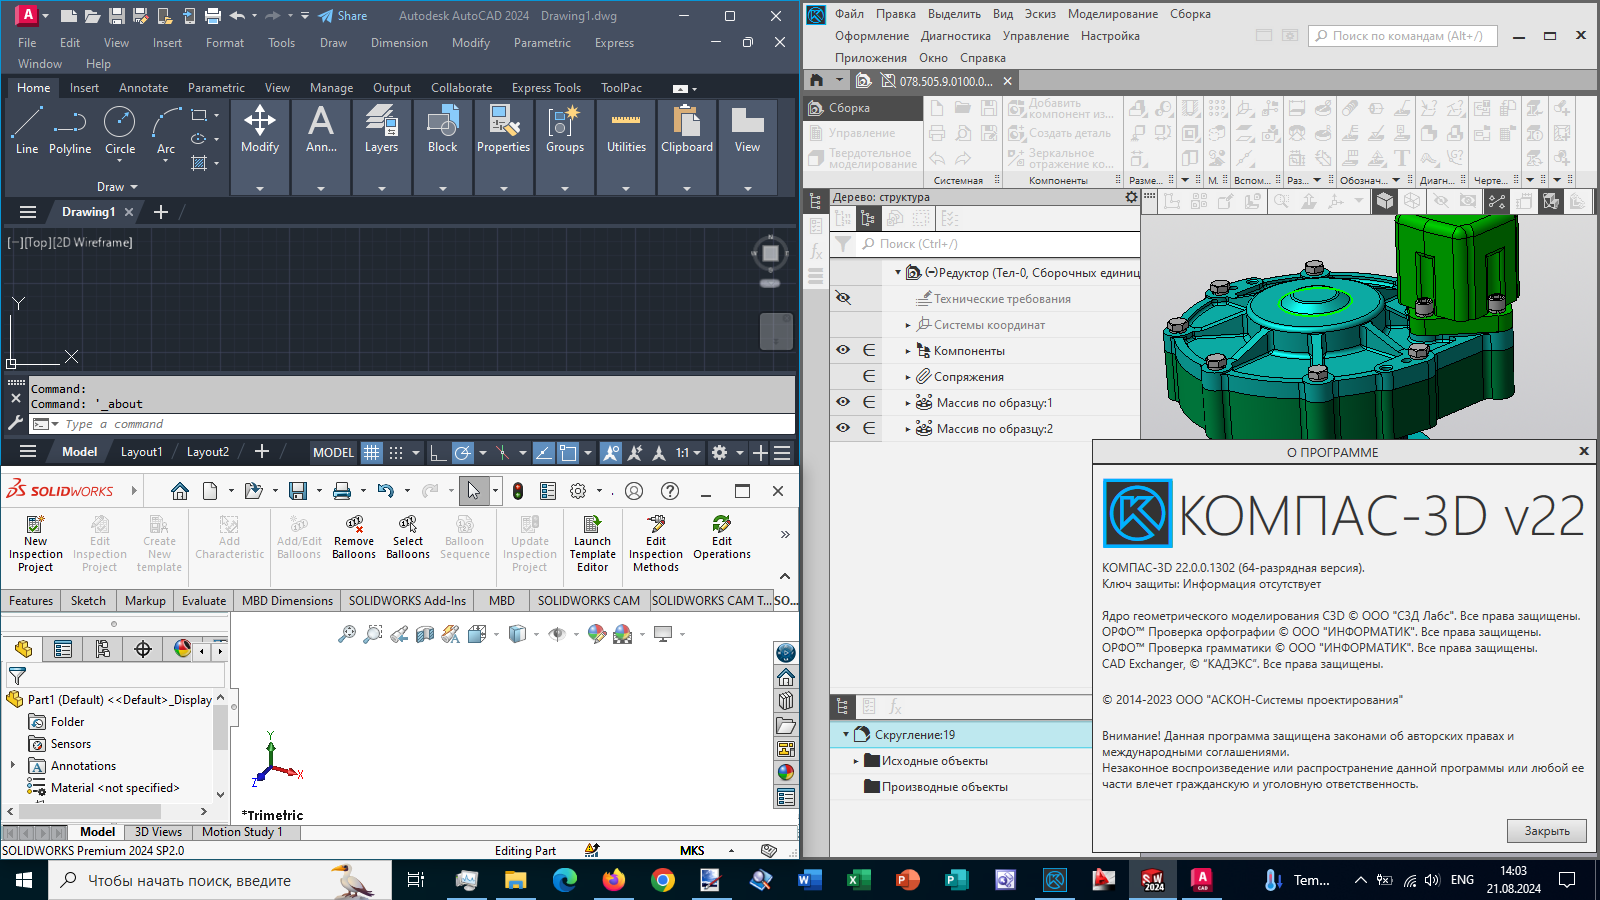Toggle AutoCAD ortho mode in status bar
The width and height of the screenshot is (1600, 900).
(x=438, y=453)
